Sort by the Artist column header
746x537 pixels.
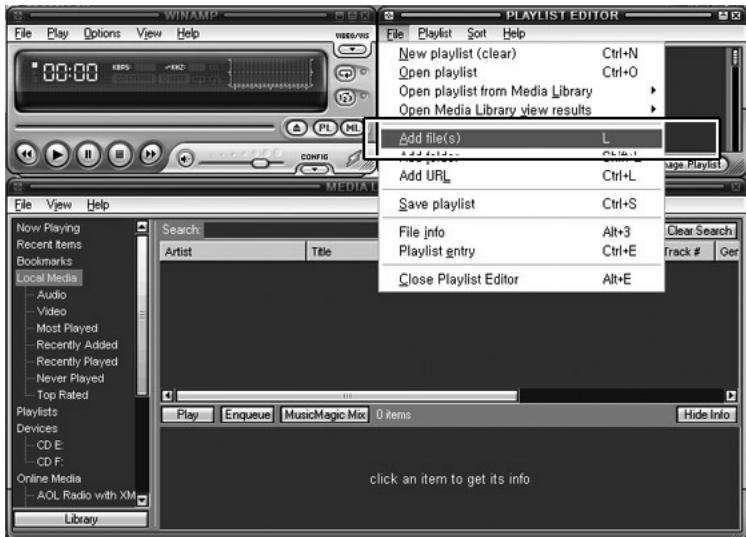point(233,252)
